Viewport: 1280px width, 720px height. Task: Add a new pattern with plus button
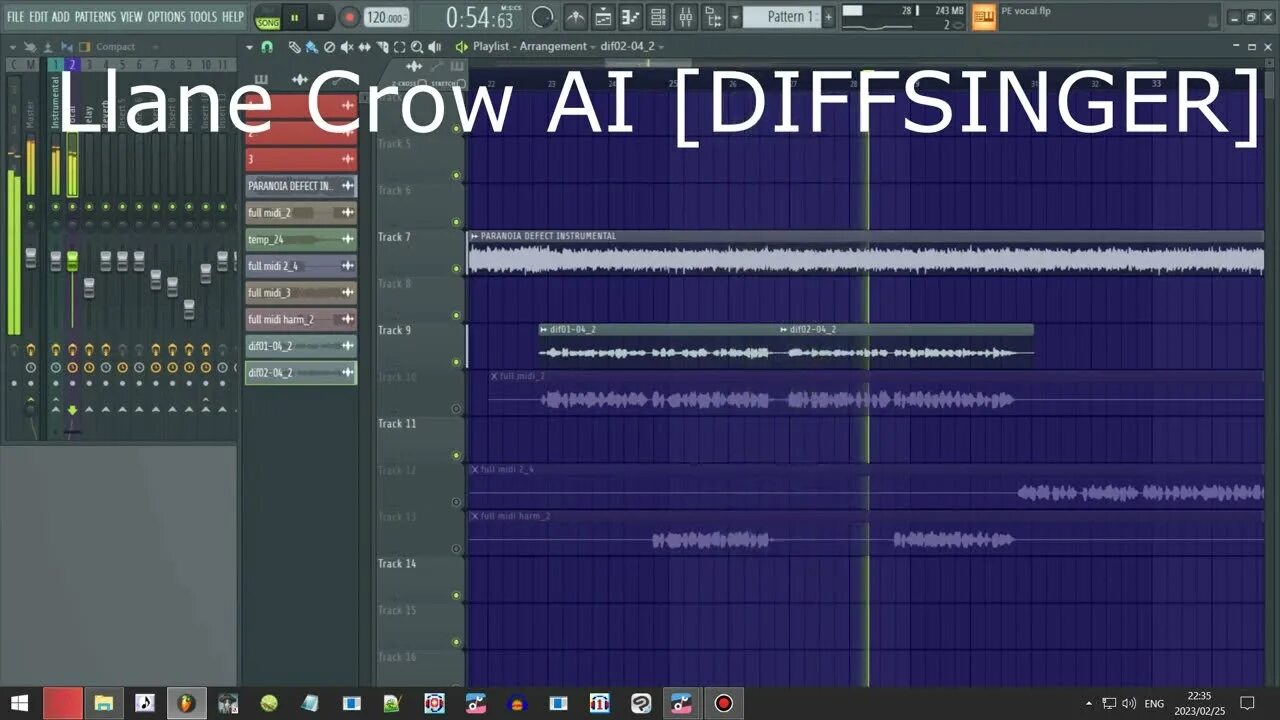828,17
